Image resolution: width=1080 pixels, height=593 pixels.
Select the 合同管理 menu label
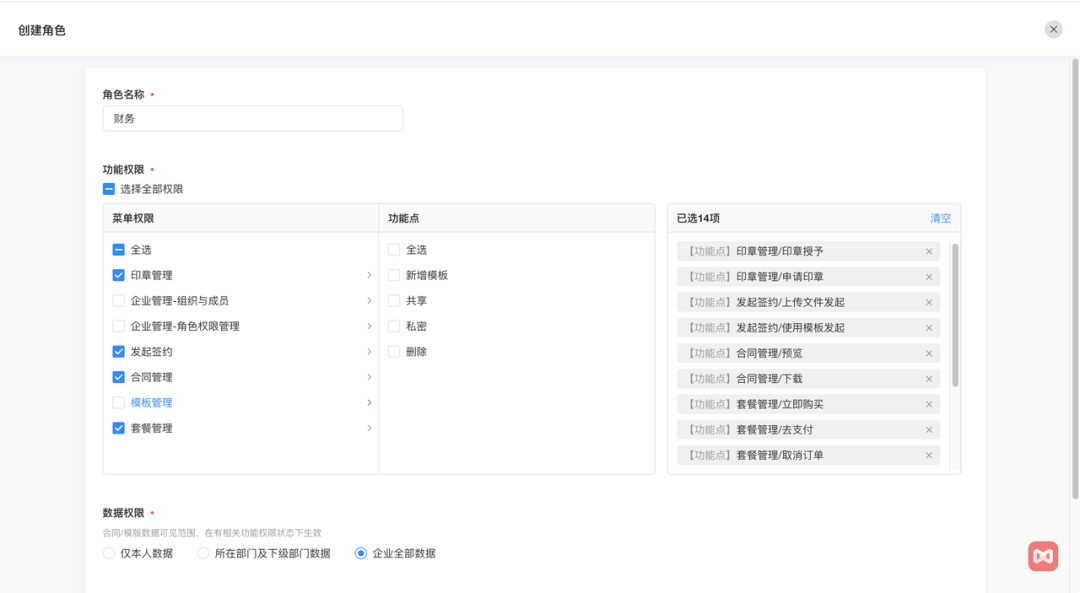coord(152,377)
